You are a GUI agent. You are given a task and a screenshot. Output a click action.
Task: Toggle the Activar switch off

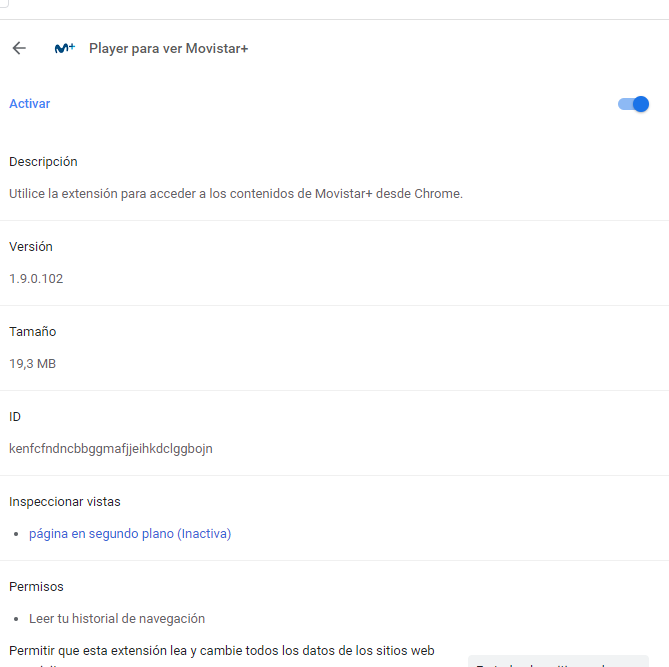point(634,104)
